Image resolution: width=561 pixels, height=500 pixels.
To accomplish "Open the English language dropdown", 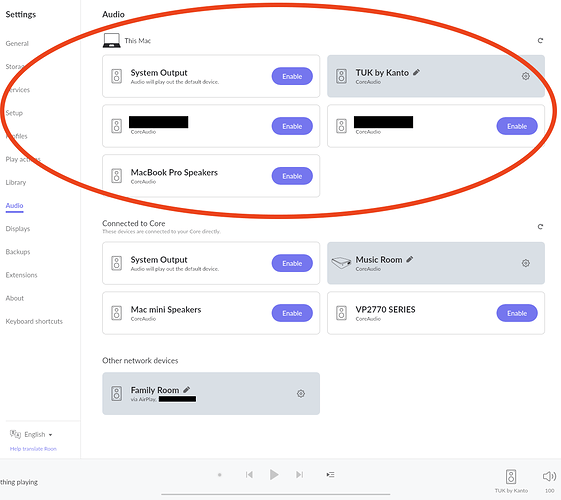I will click(38, 435).
